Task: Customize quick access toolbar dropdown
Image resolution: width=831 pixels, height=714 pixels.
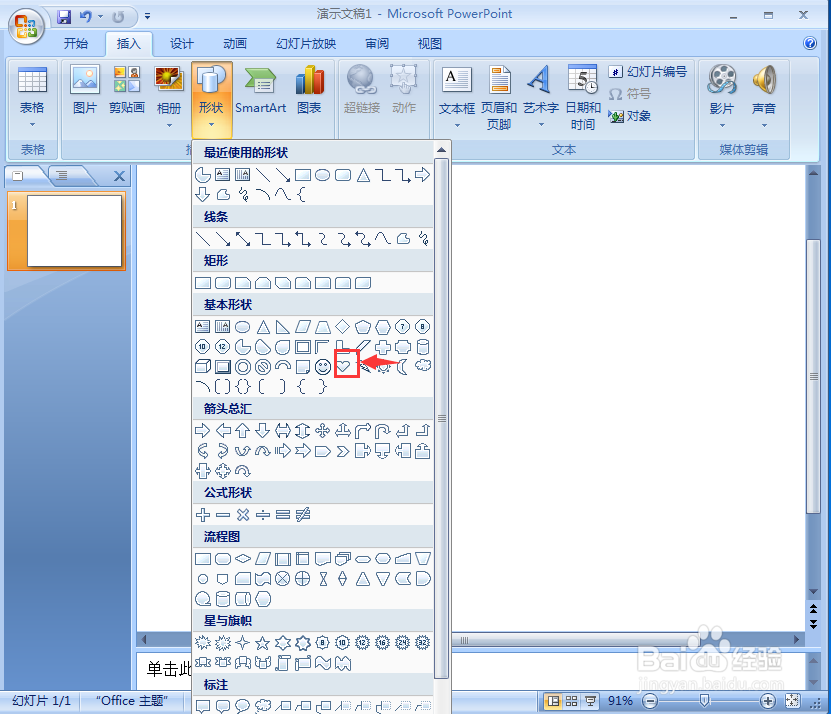Action: pos(147,16)
